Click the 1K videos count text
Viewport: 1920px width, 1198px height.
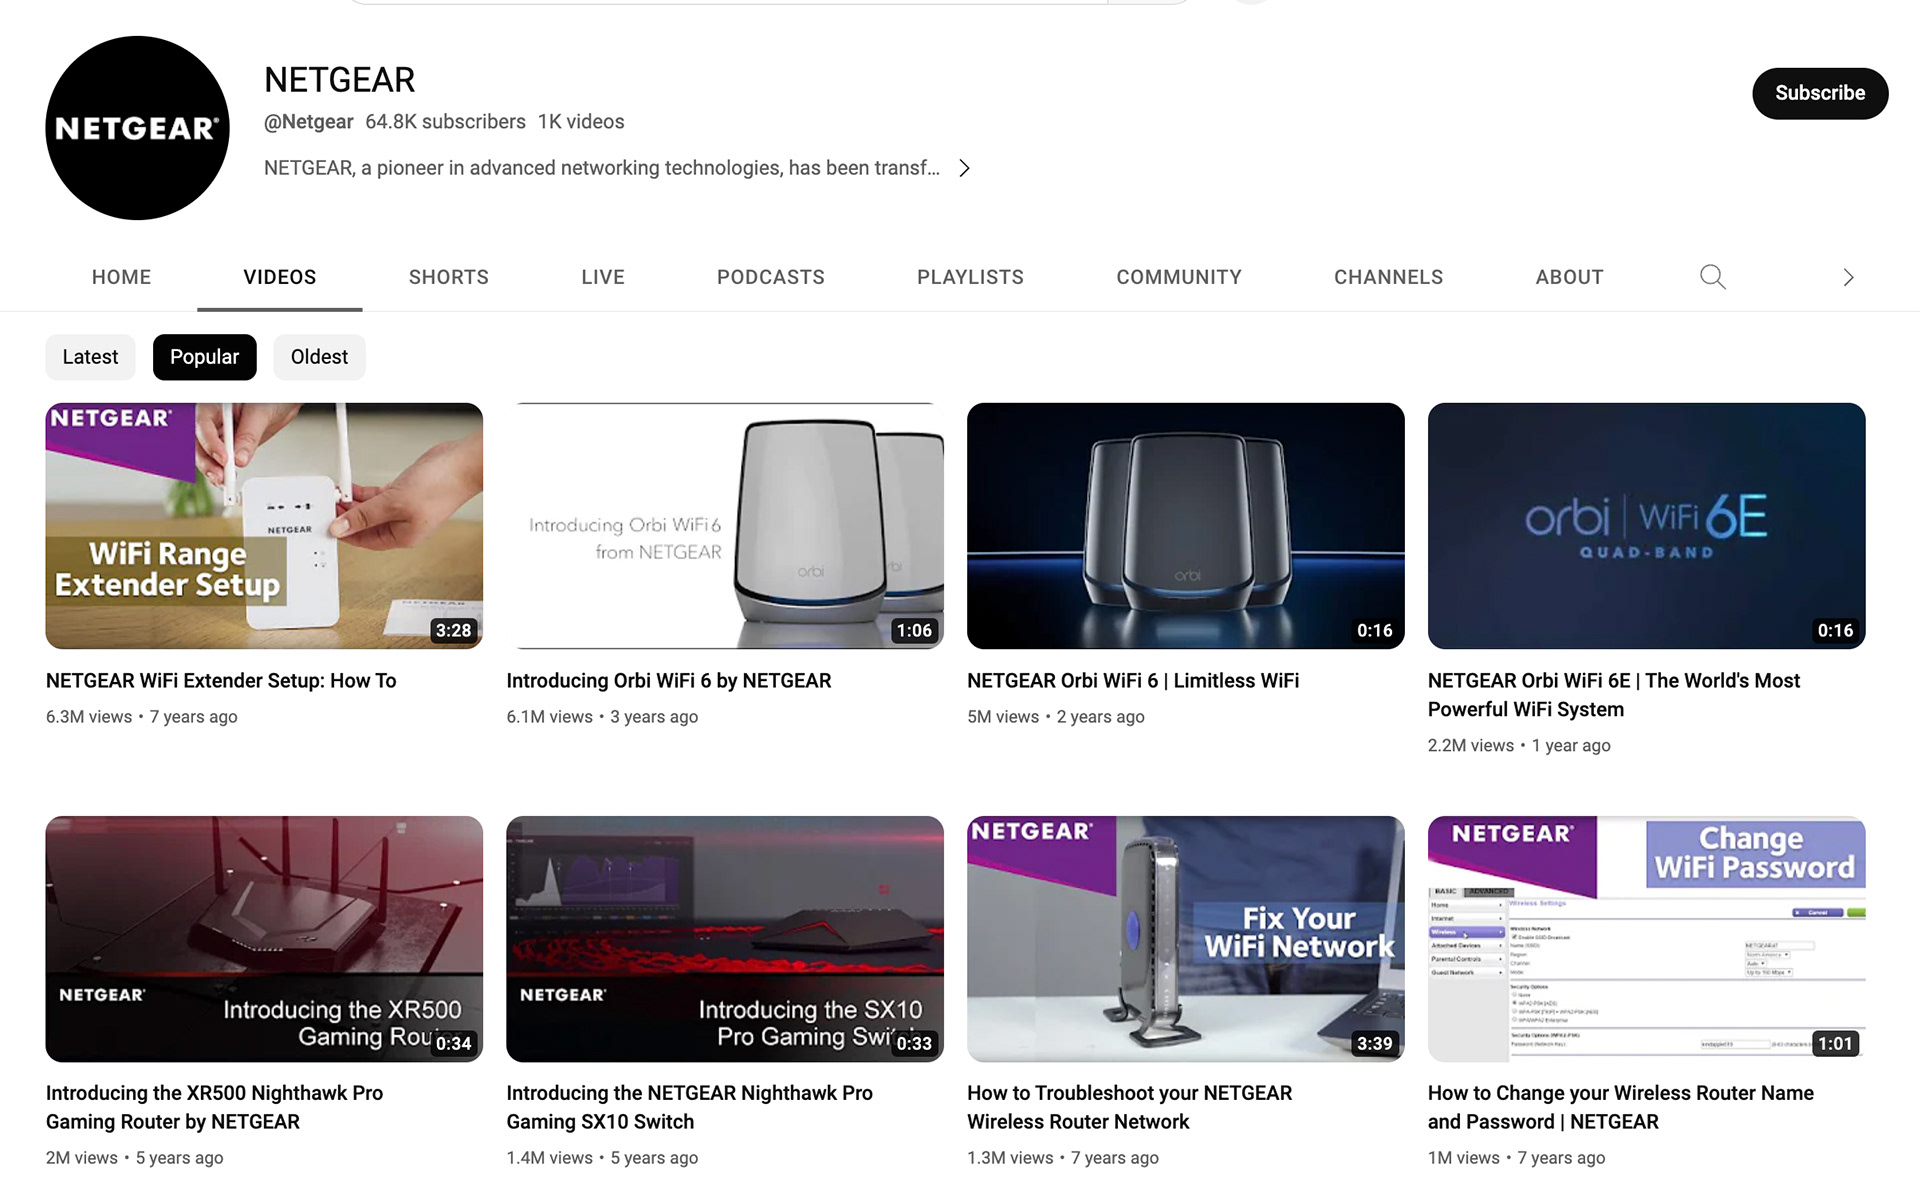point(581,122)
